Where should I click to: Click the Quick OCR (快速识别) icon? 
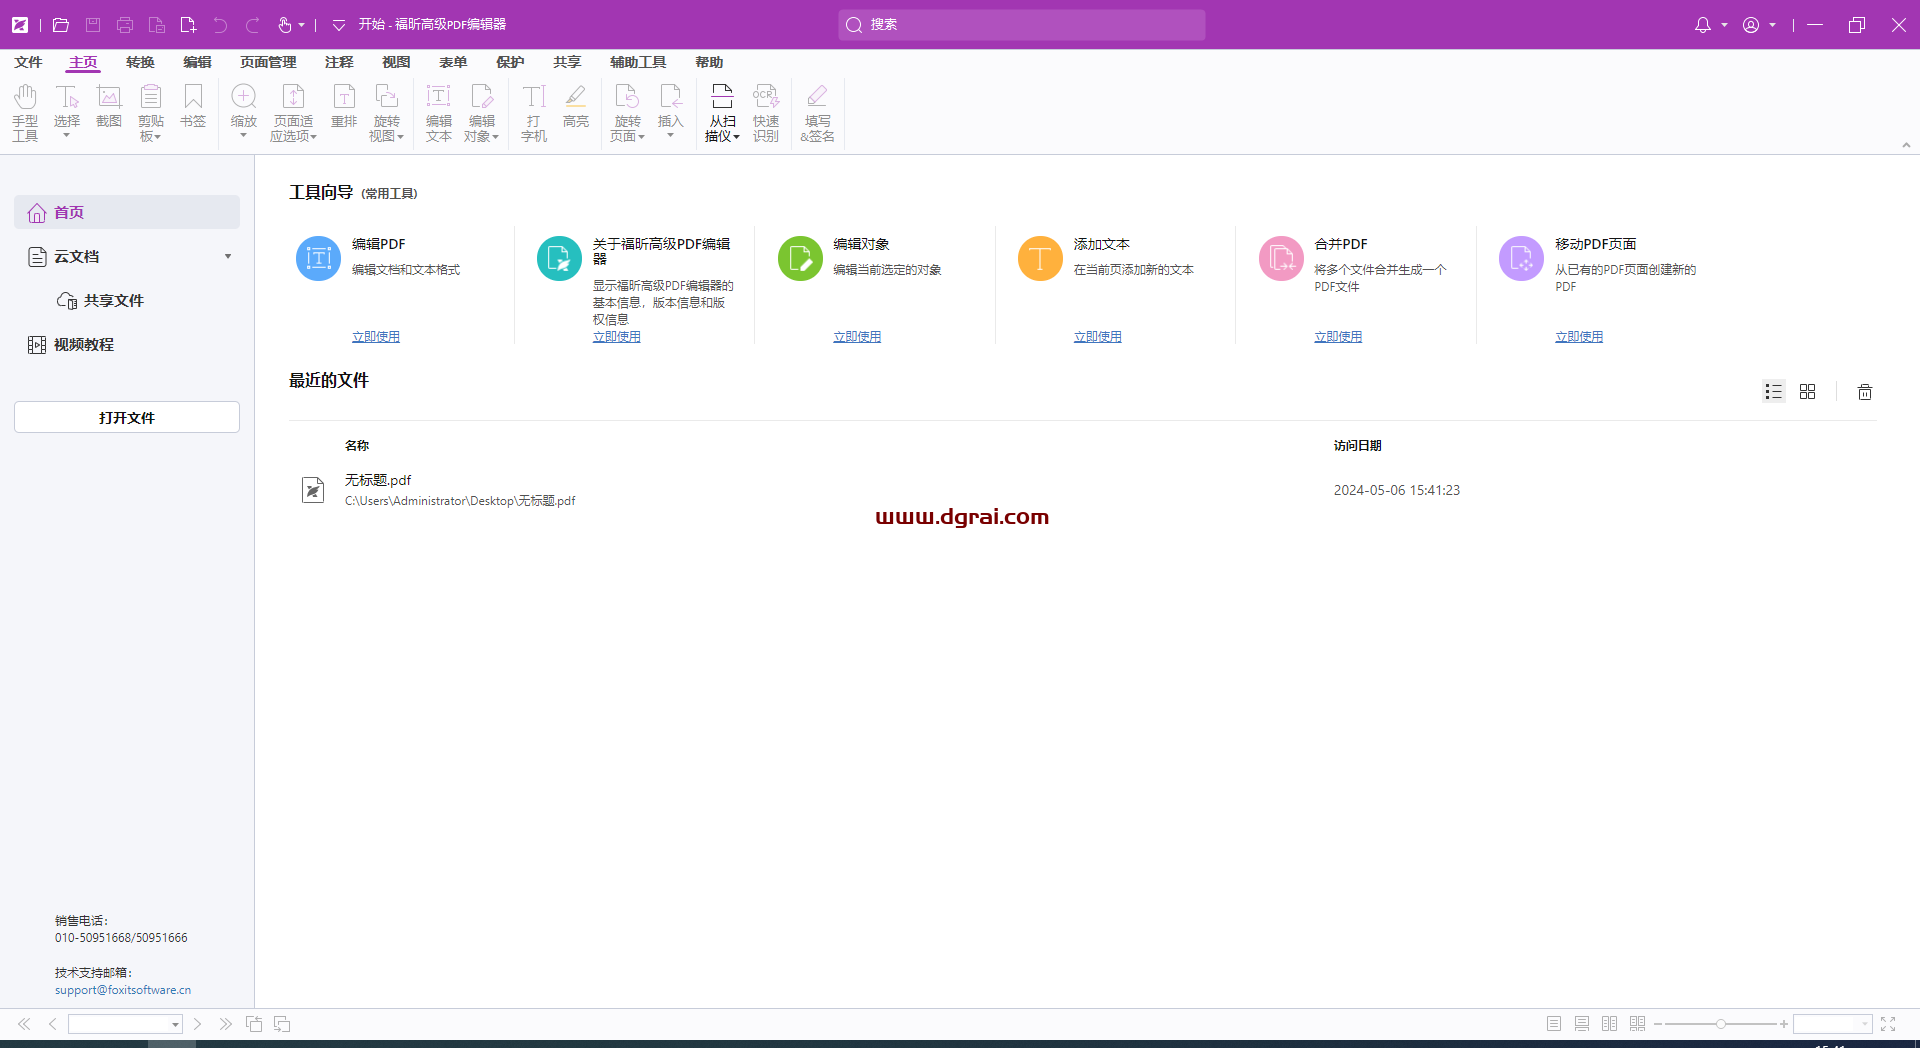[766, 112]
